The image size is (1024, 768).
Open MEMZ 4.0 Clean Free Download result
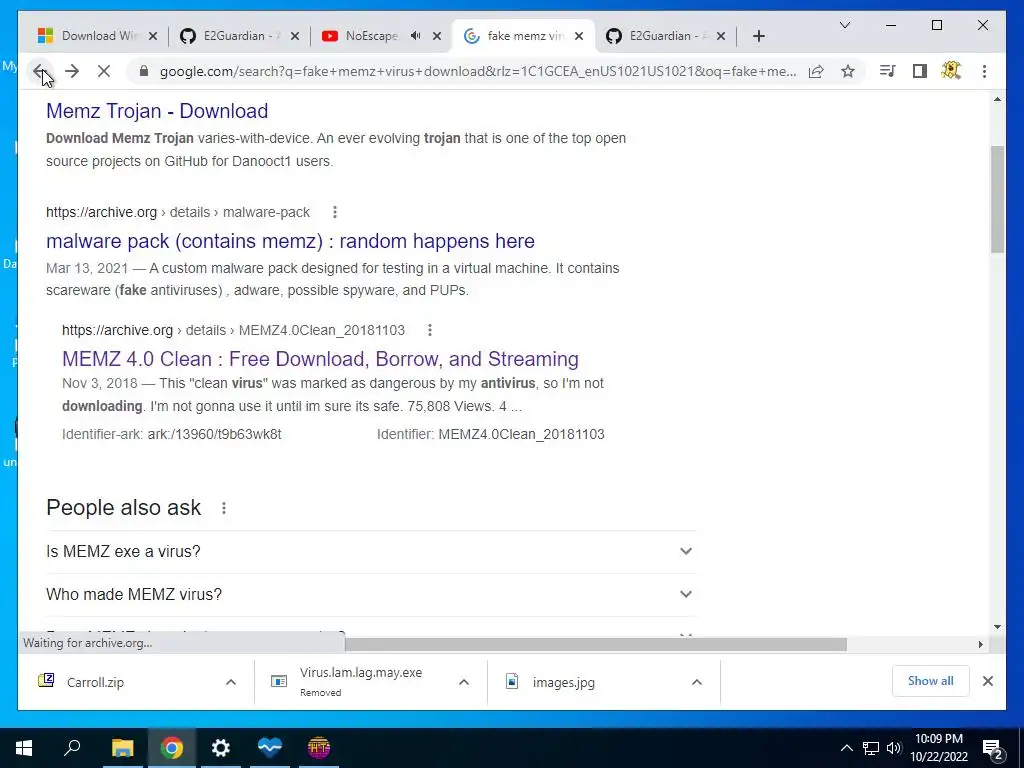[320, 359]
